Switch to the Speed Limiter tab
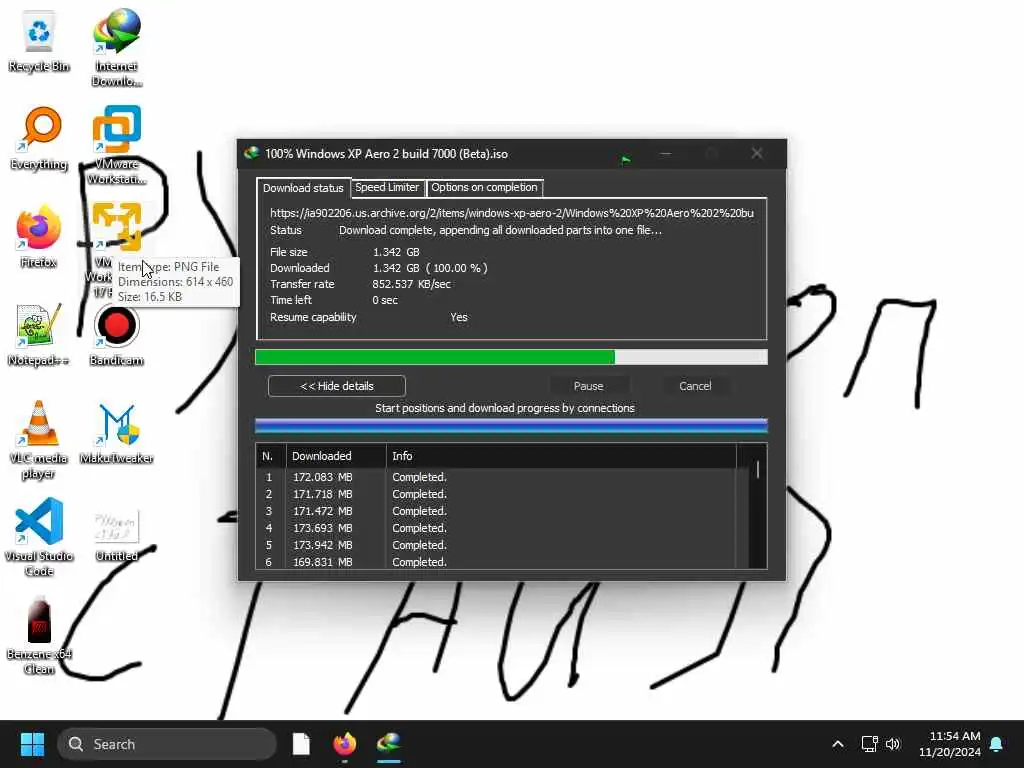Image resolution: width=1024 pixels, height=768 pixels. 387,187
